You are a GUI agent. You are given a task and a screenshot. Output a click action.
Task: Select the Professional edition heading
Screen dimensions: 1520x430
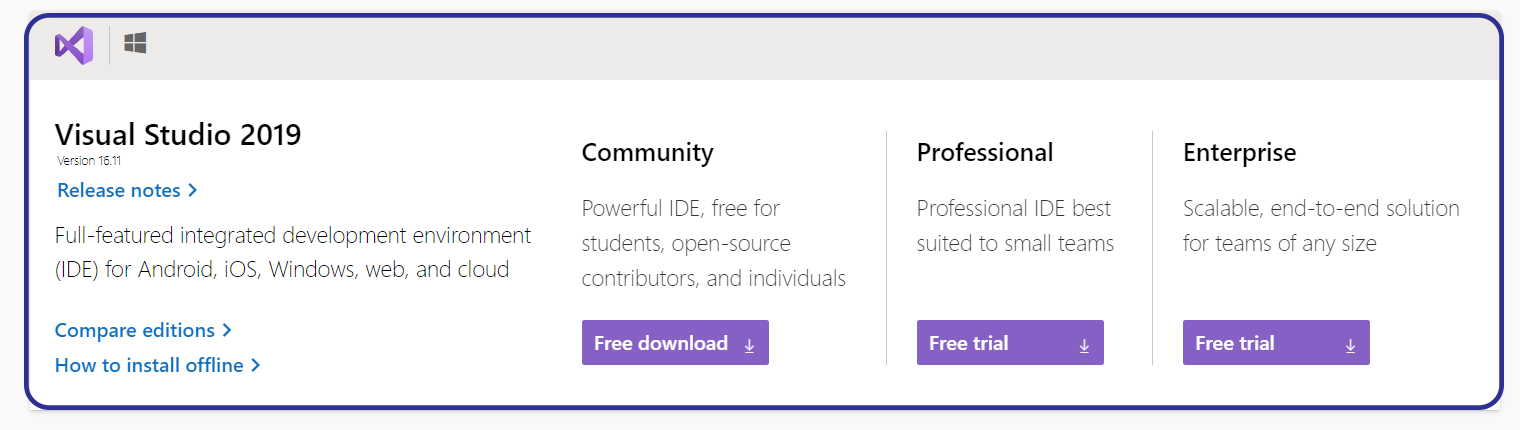pyautogui.click(x=985, y=153)
